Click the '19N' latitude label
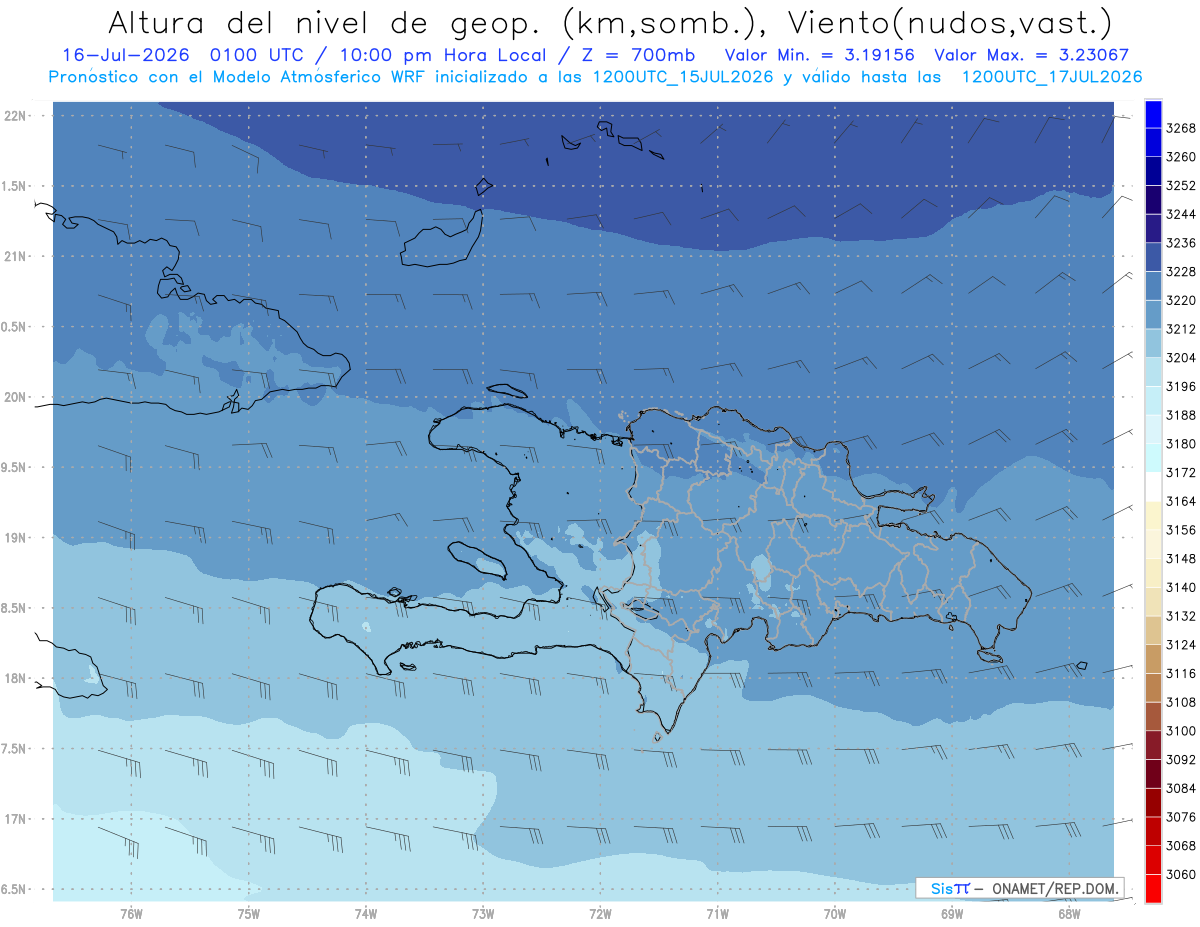Screen dimensions: 1200x927 coord(16,538)
